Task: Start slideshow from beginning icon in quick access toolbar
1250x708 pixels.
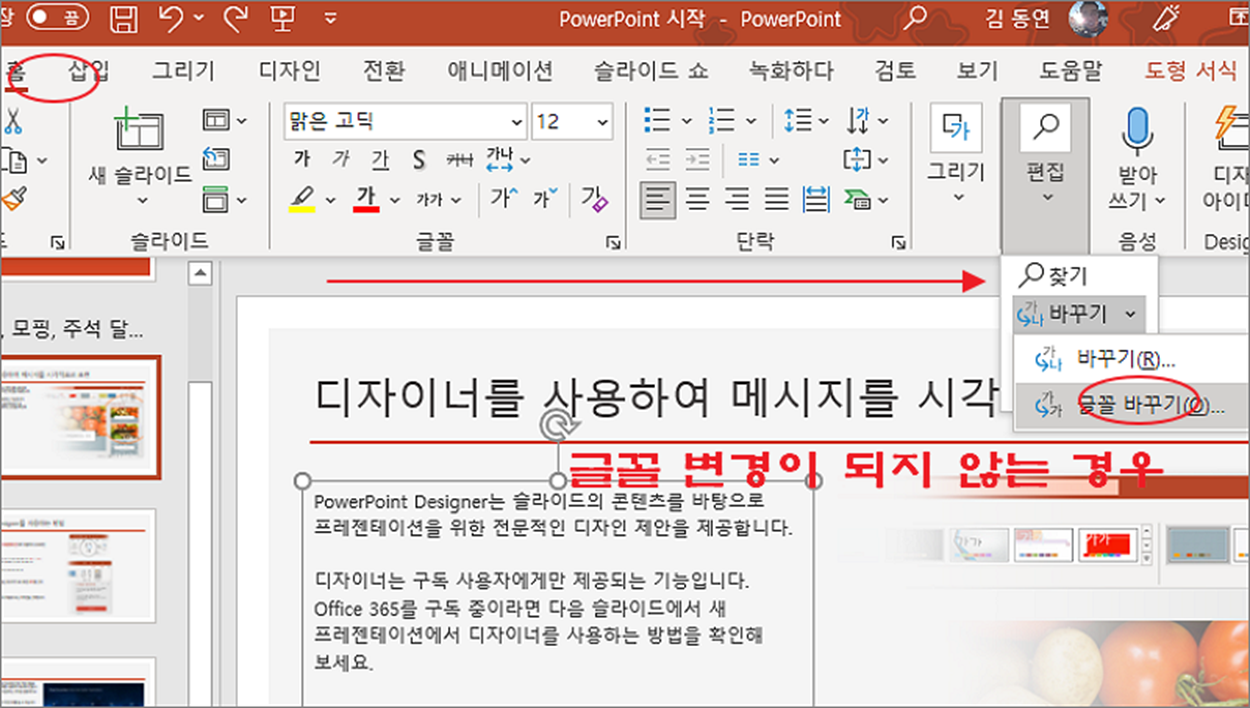Action: point(282,18)
